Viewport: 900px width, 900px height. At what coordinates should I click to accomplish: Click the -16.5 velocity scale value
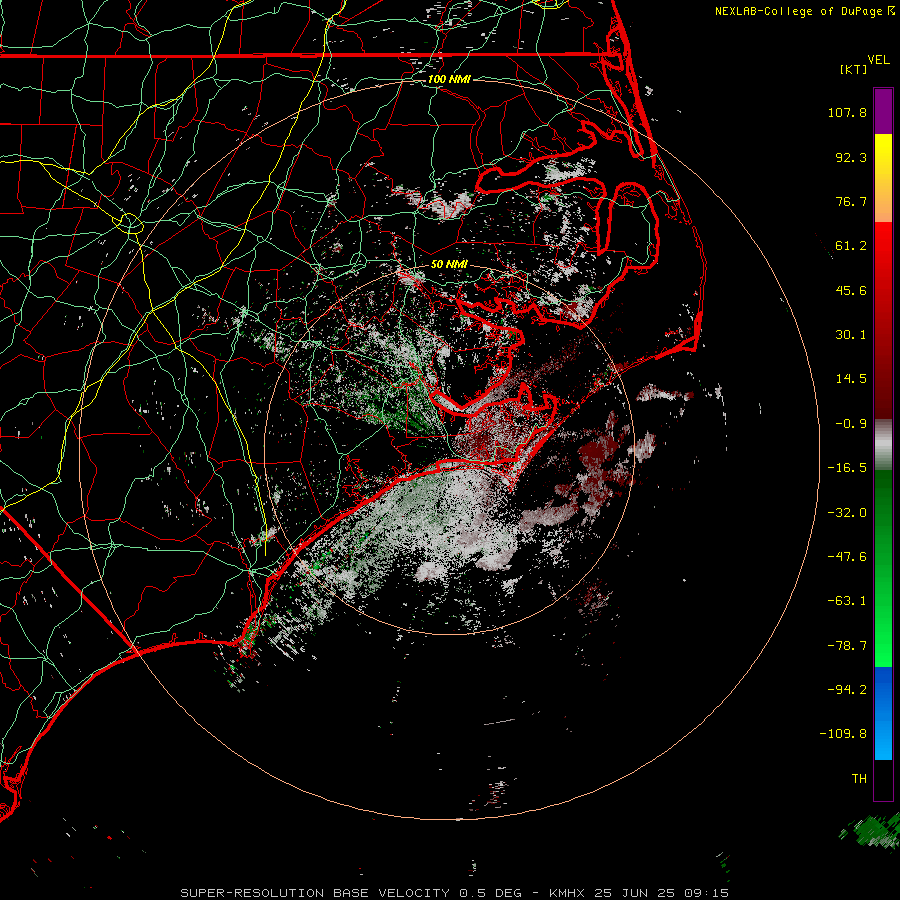[x=847, y=468]
